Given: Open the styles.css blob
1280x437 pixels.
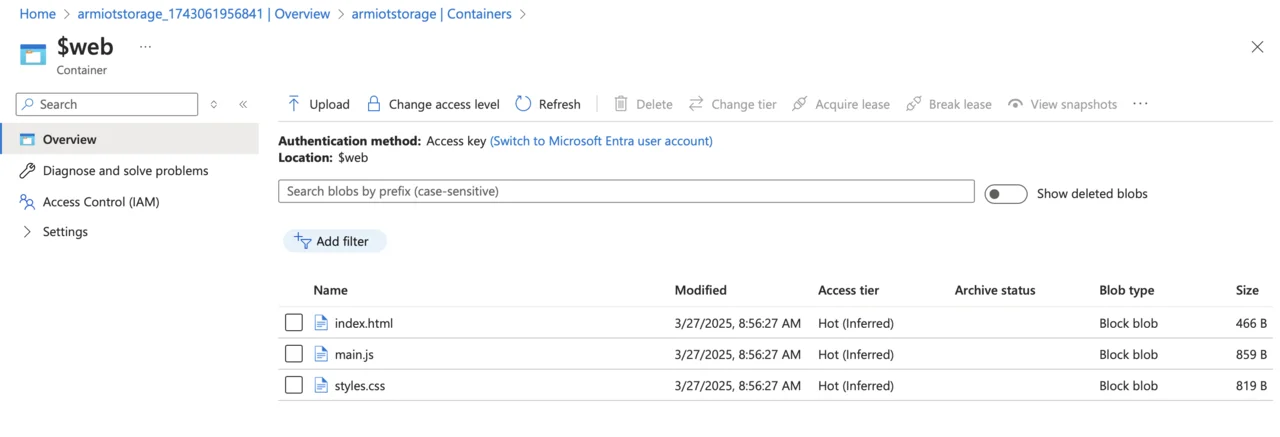Looking at the screenshot, I should 359,385.
